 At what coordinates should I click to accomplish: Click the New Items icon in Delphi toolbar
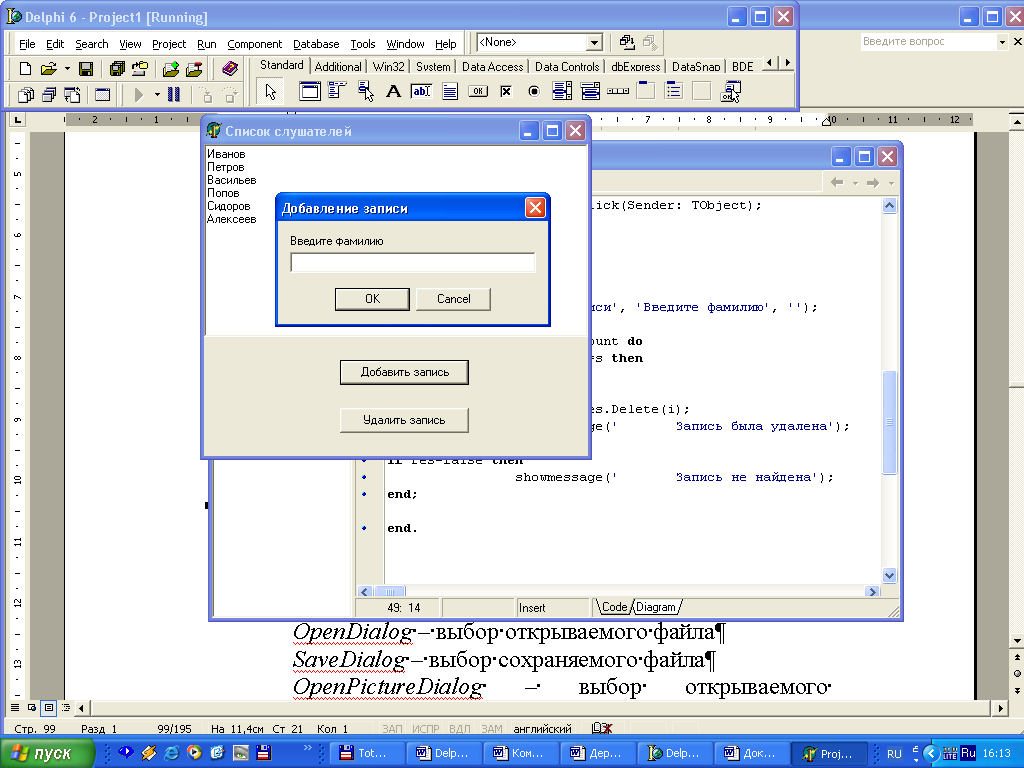tap(25, 69)
